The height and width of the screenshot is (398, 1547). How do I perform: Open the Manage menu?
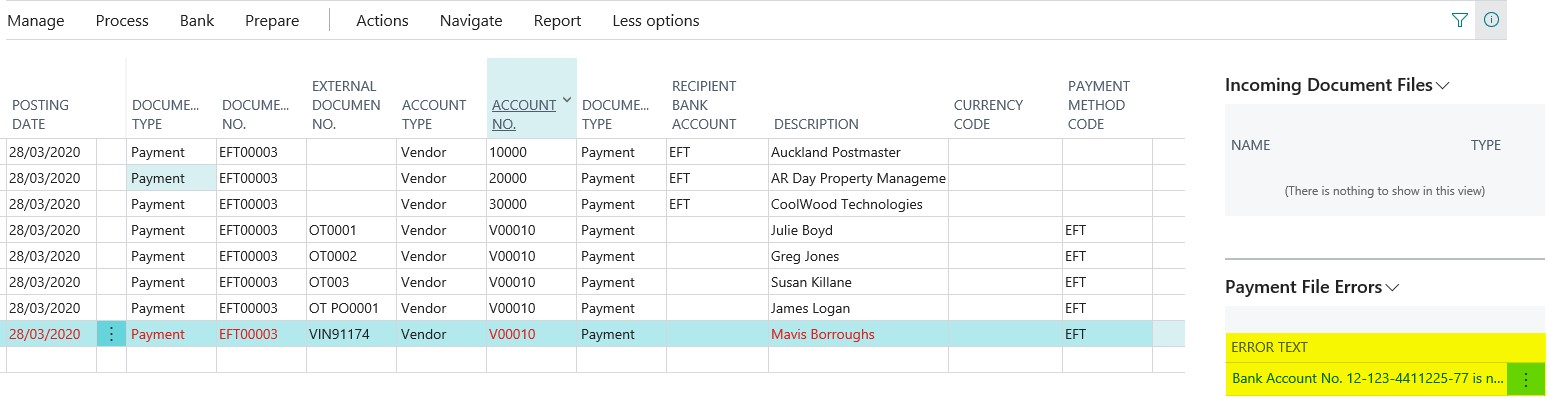point(36,20)
